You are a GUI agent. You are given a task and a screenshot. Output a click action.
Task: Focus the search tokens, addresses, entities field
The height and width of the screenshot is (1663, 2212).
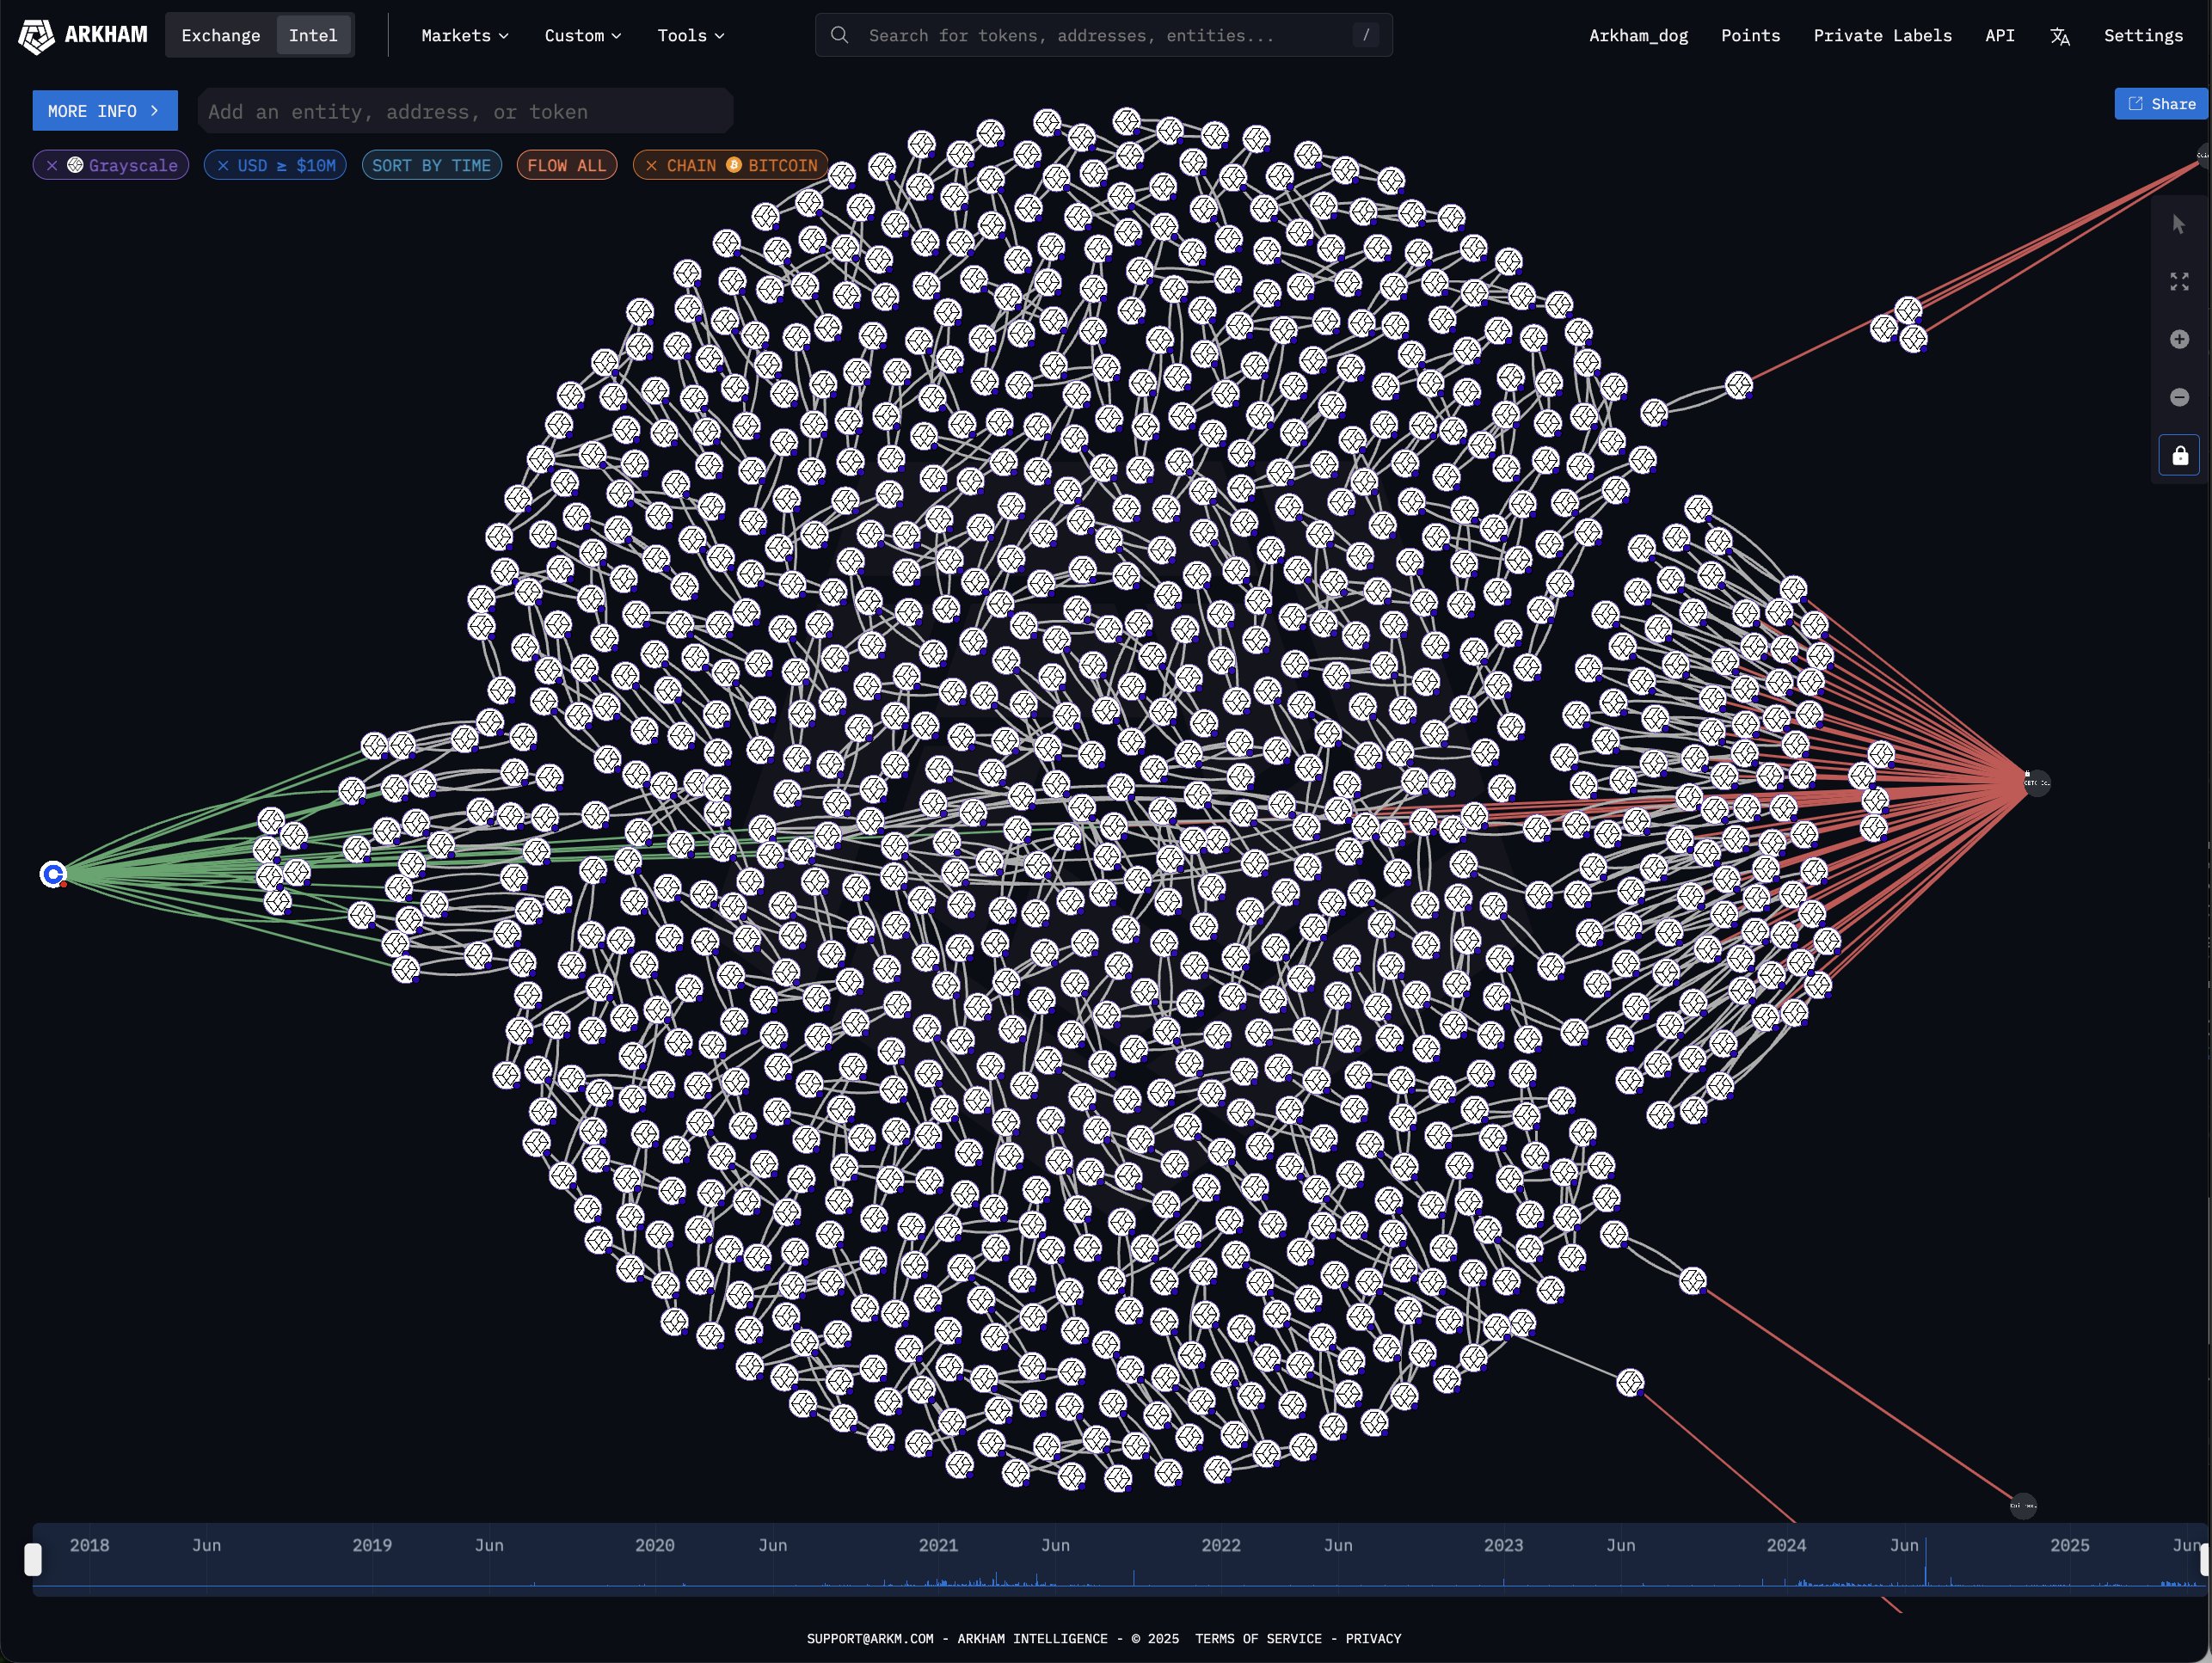1104,35
